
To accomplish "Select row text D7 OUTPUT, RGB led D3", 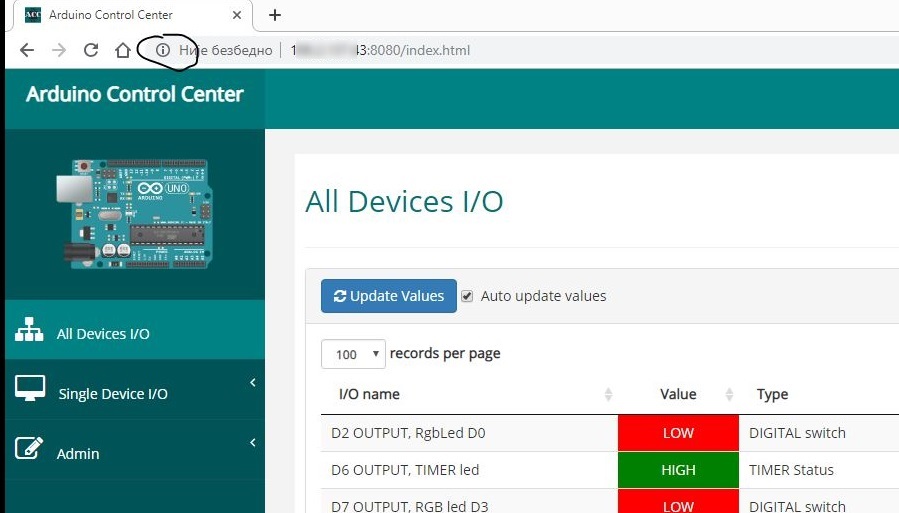I will (x=410, y=506).
